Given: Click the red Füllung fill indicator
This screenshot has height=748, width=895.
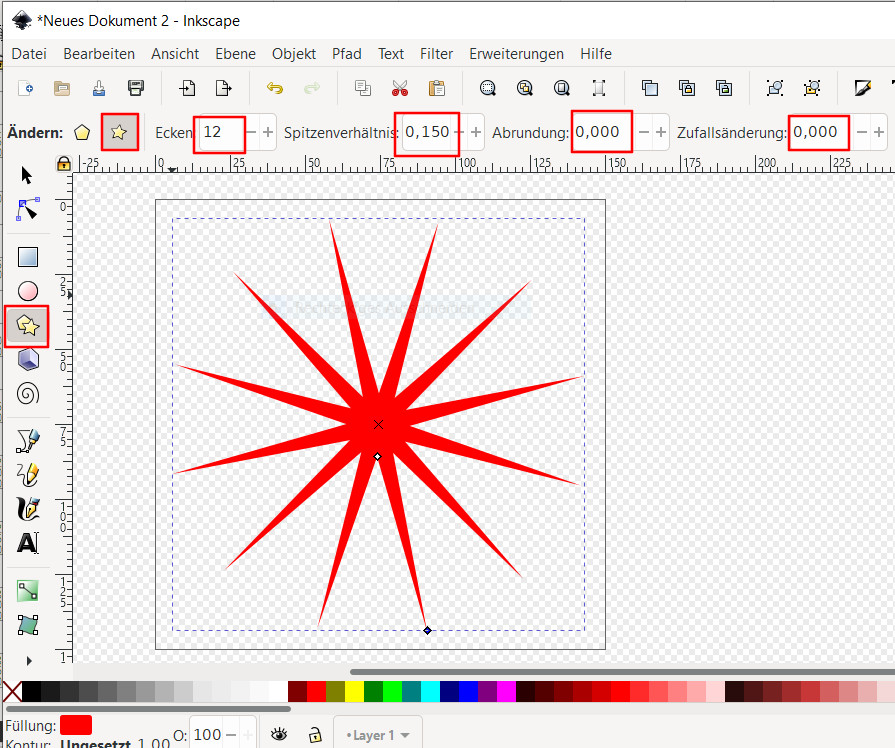Looking at the screenshot, I should (x=76, y=725).
